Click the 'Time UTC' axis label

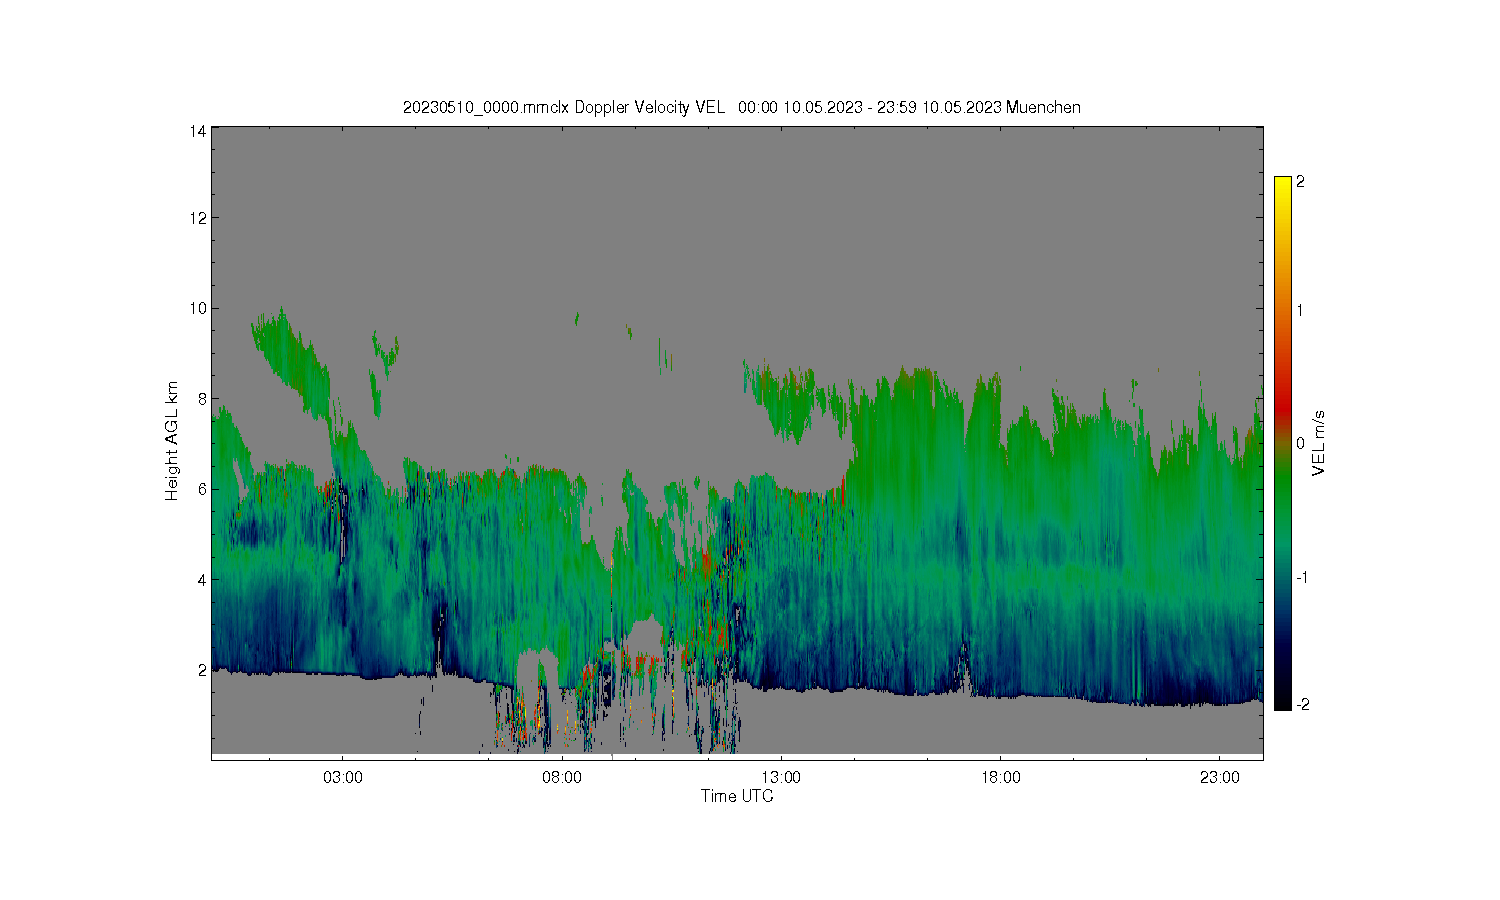737,796
